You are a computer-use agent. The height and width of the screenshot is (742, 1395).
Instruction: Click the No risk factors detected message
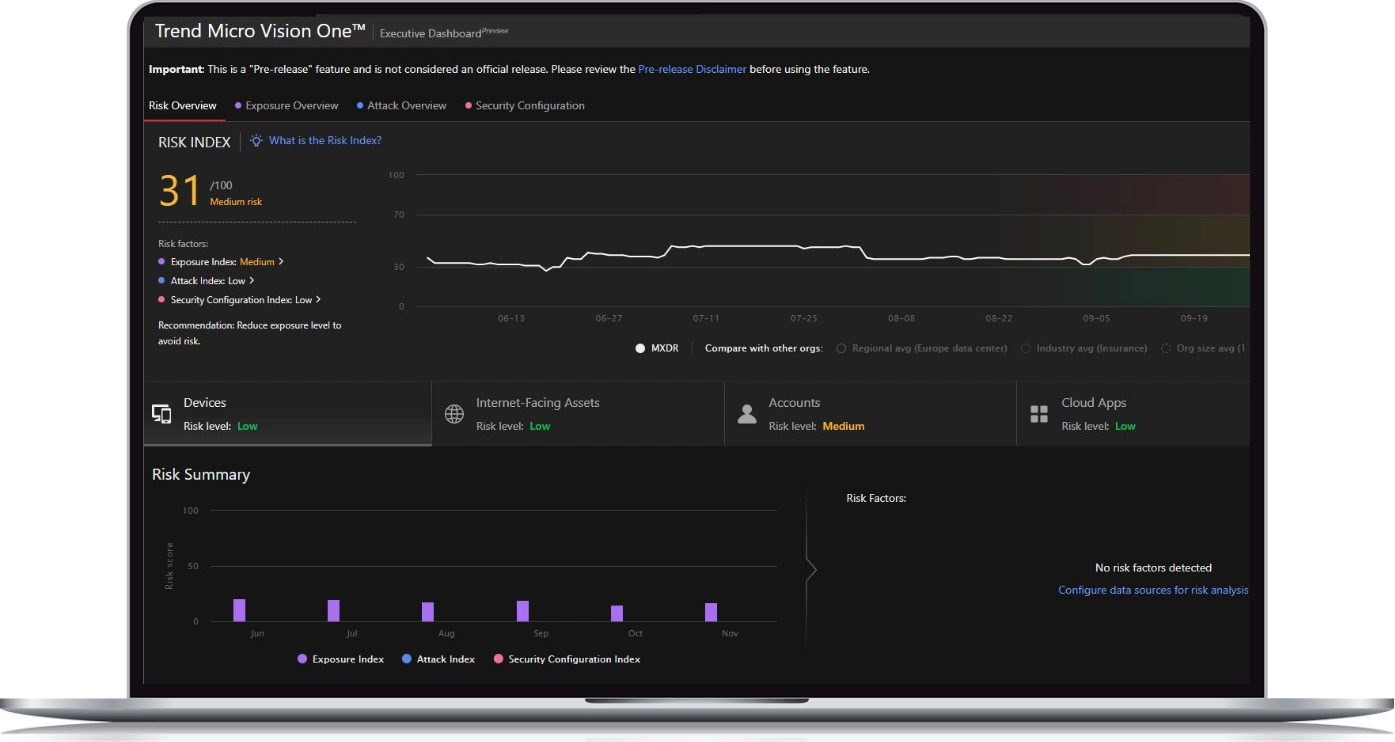tap(1153, 568)
